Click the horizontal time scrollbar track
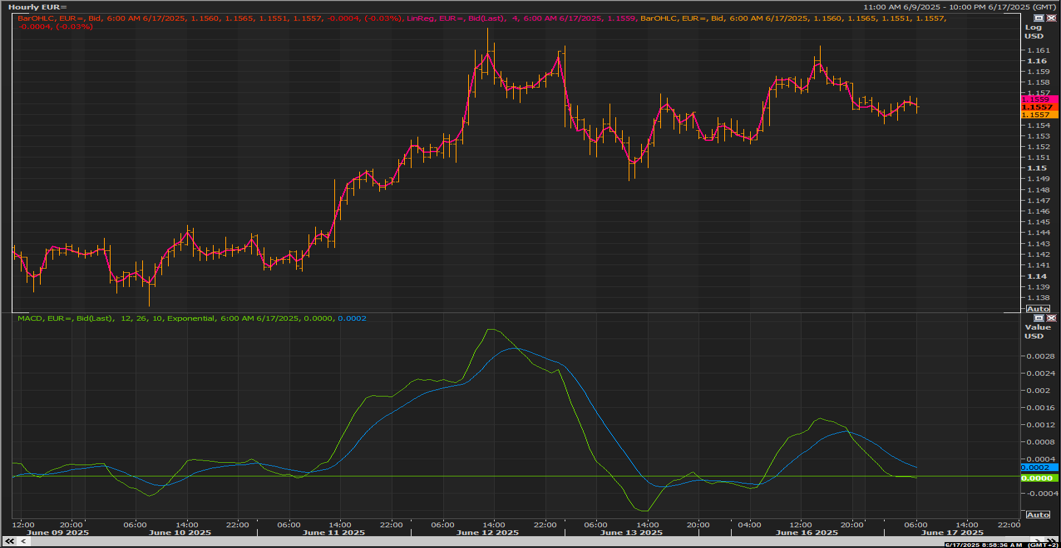This screenshot has height=548, width=1061. click(x=530, y=541)
